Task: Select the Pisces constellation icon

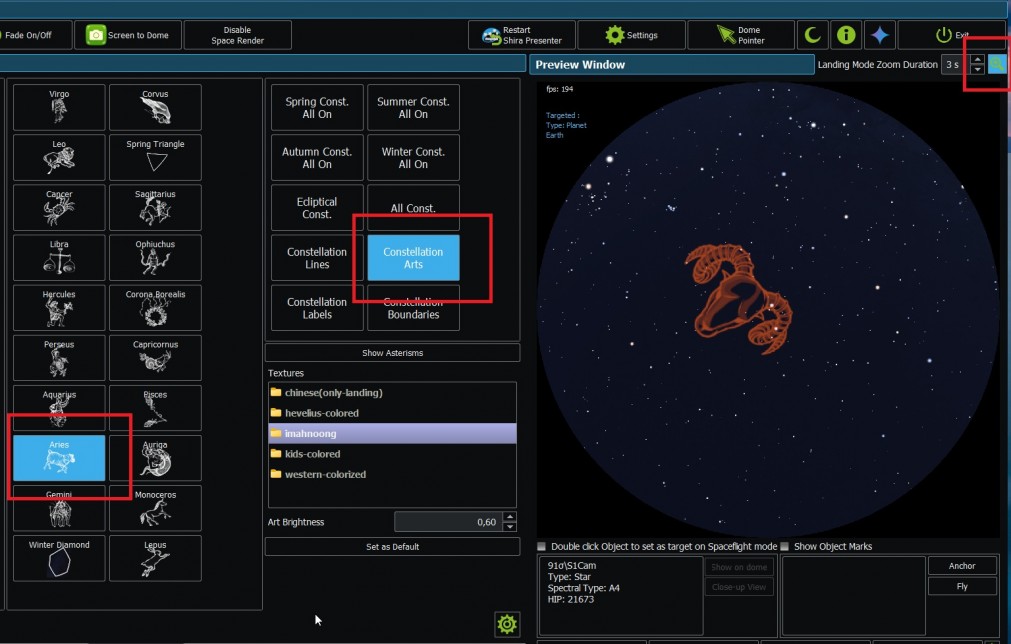Action: pyautogui.click(x=155, y=407)
